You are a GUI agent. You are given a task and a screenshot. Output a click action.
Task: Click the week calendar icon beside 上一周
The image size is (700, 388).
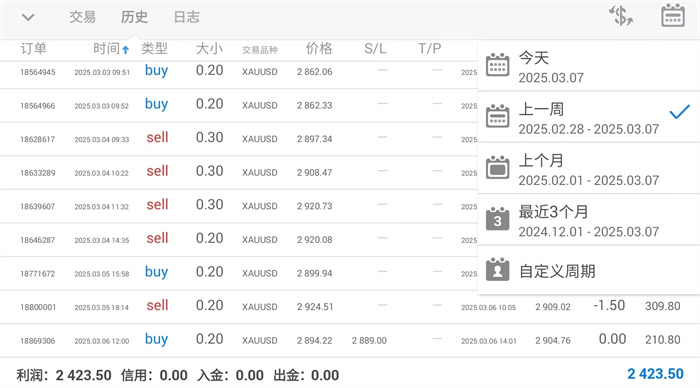497,116
